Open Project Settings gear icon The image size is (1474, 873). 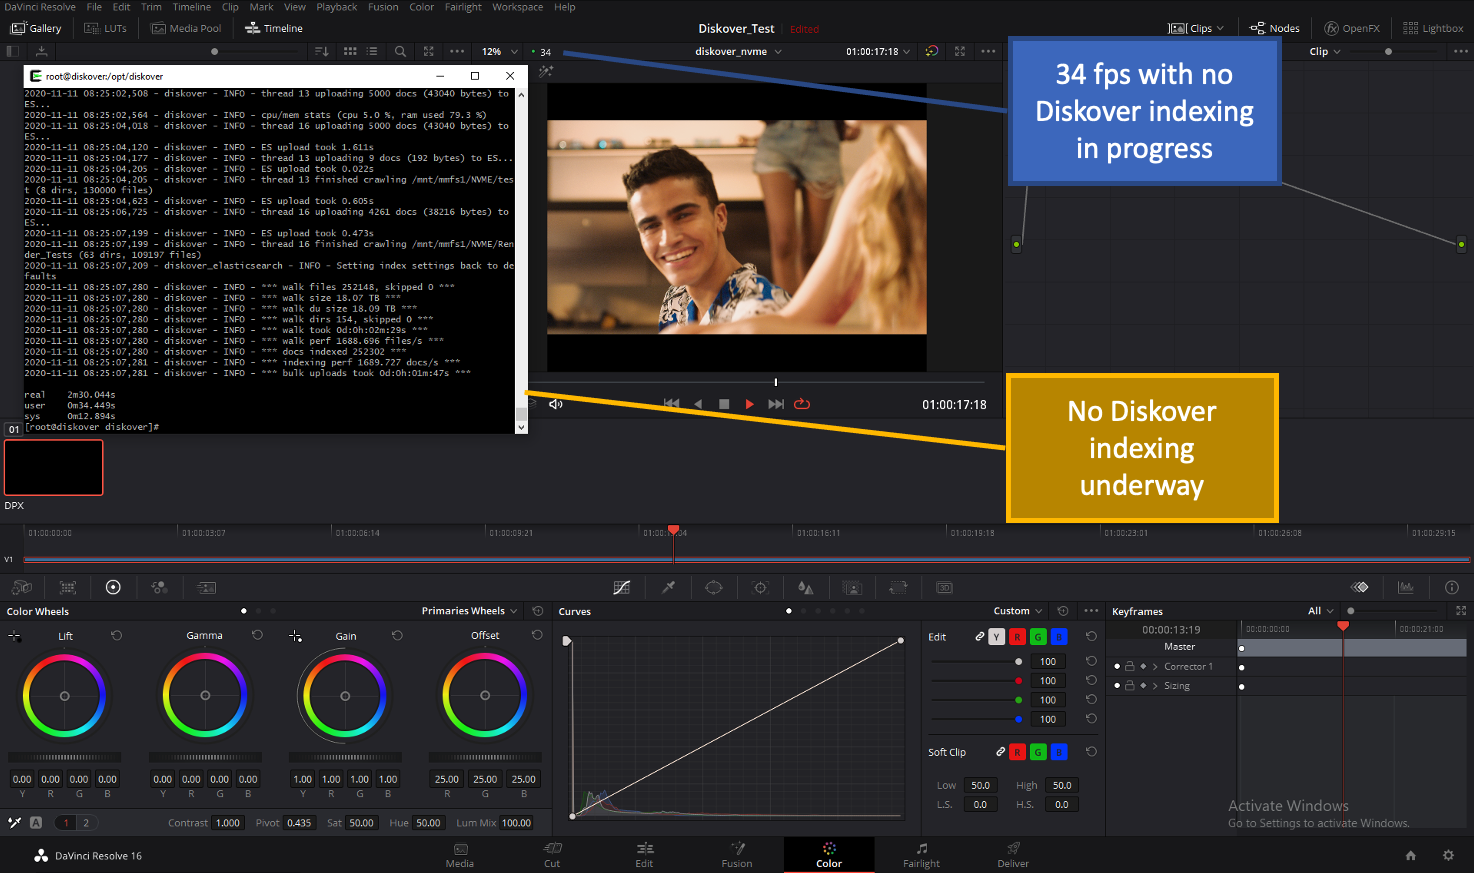(1448, 856)
